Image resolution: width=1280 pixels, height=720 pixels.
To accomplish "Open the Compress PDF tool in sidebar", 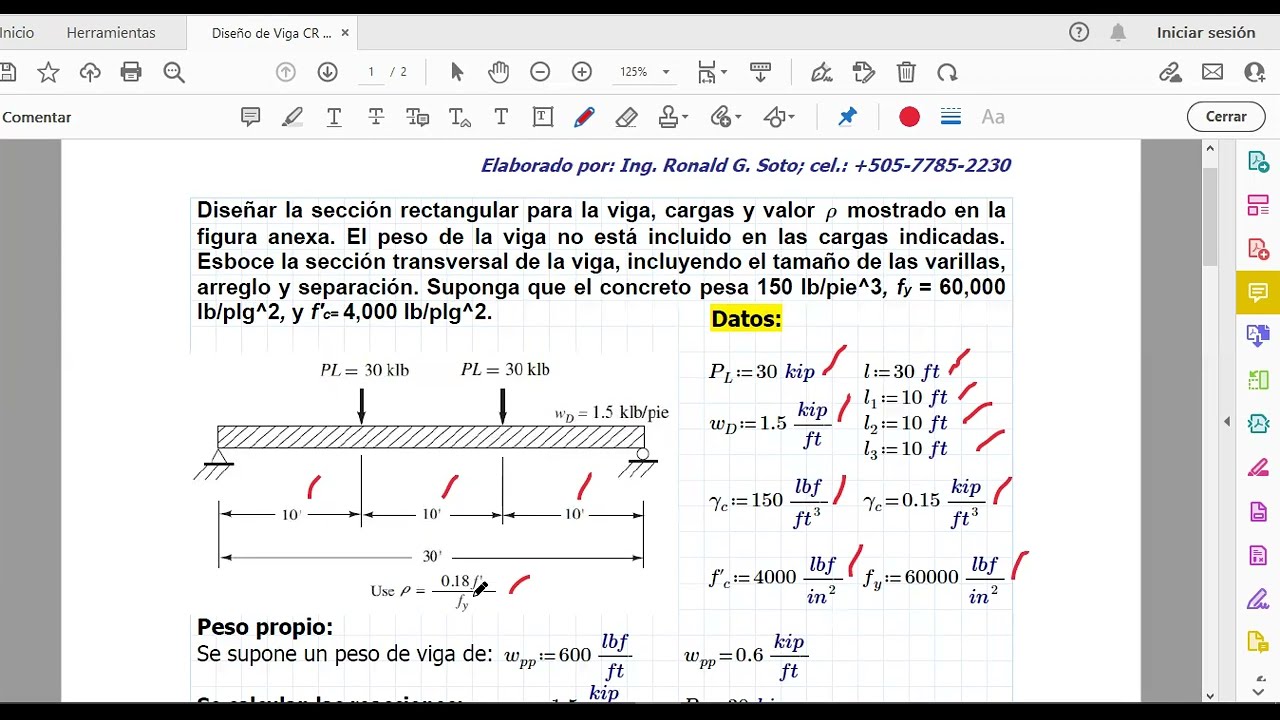I will (1258, 424).
